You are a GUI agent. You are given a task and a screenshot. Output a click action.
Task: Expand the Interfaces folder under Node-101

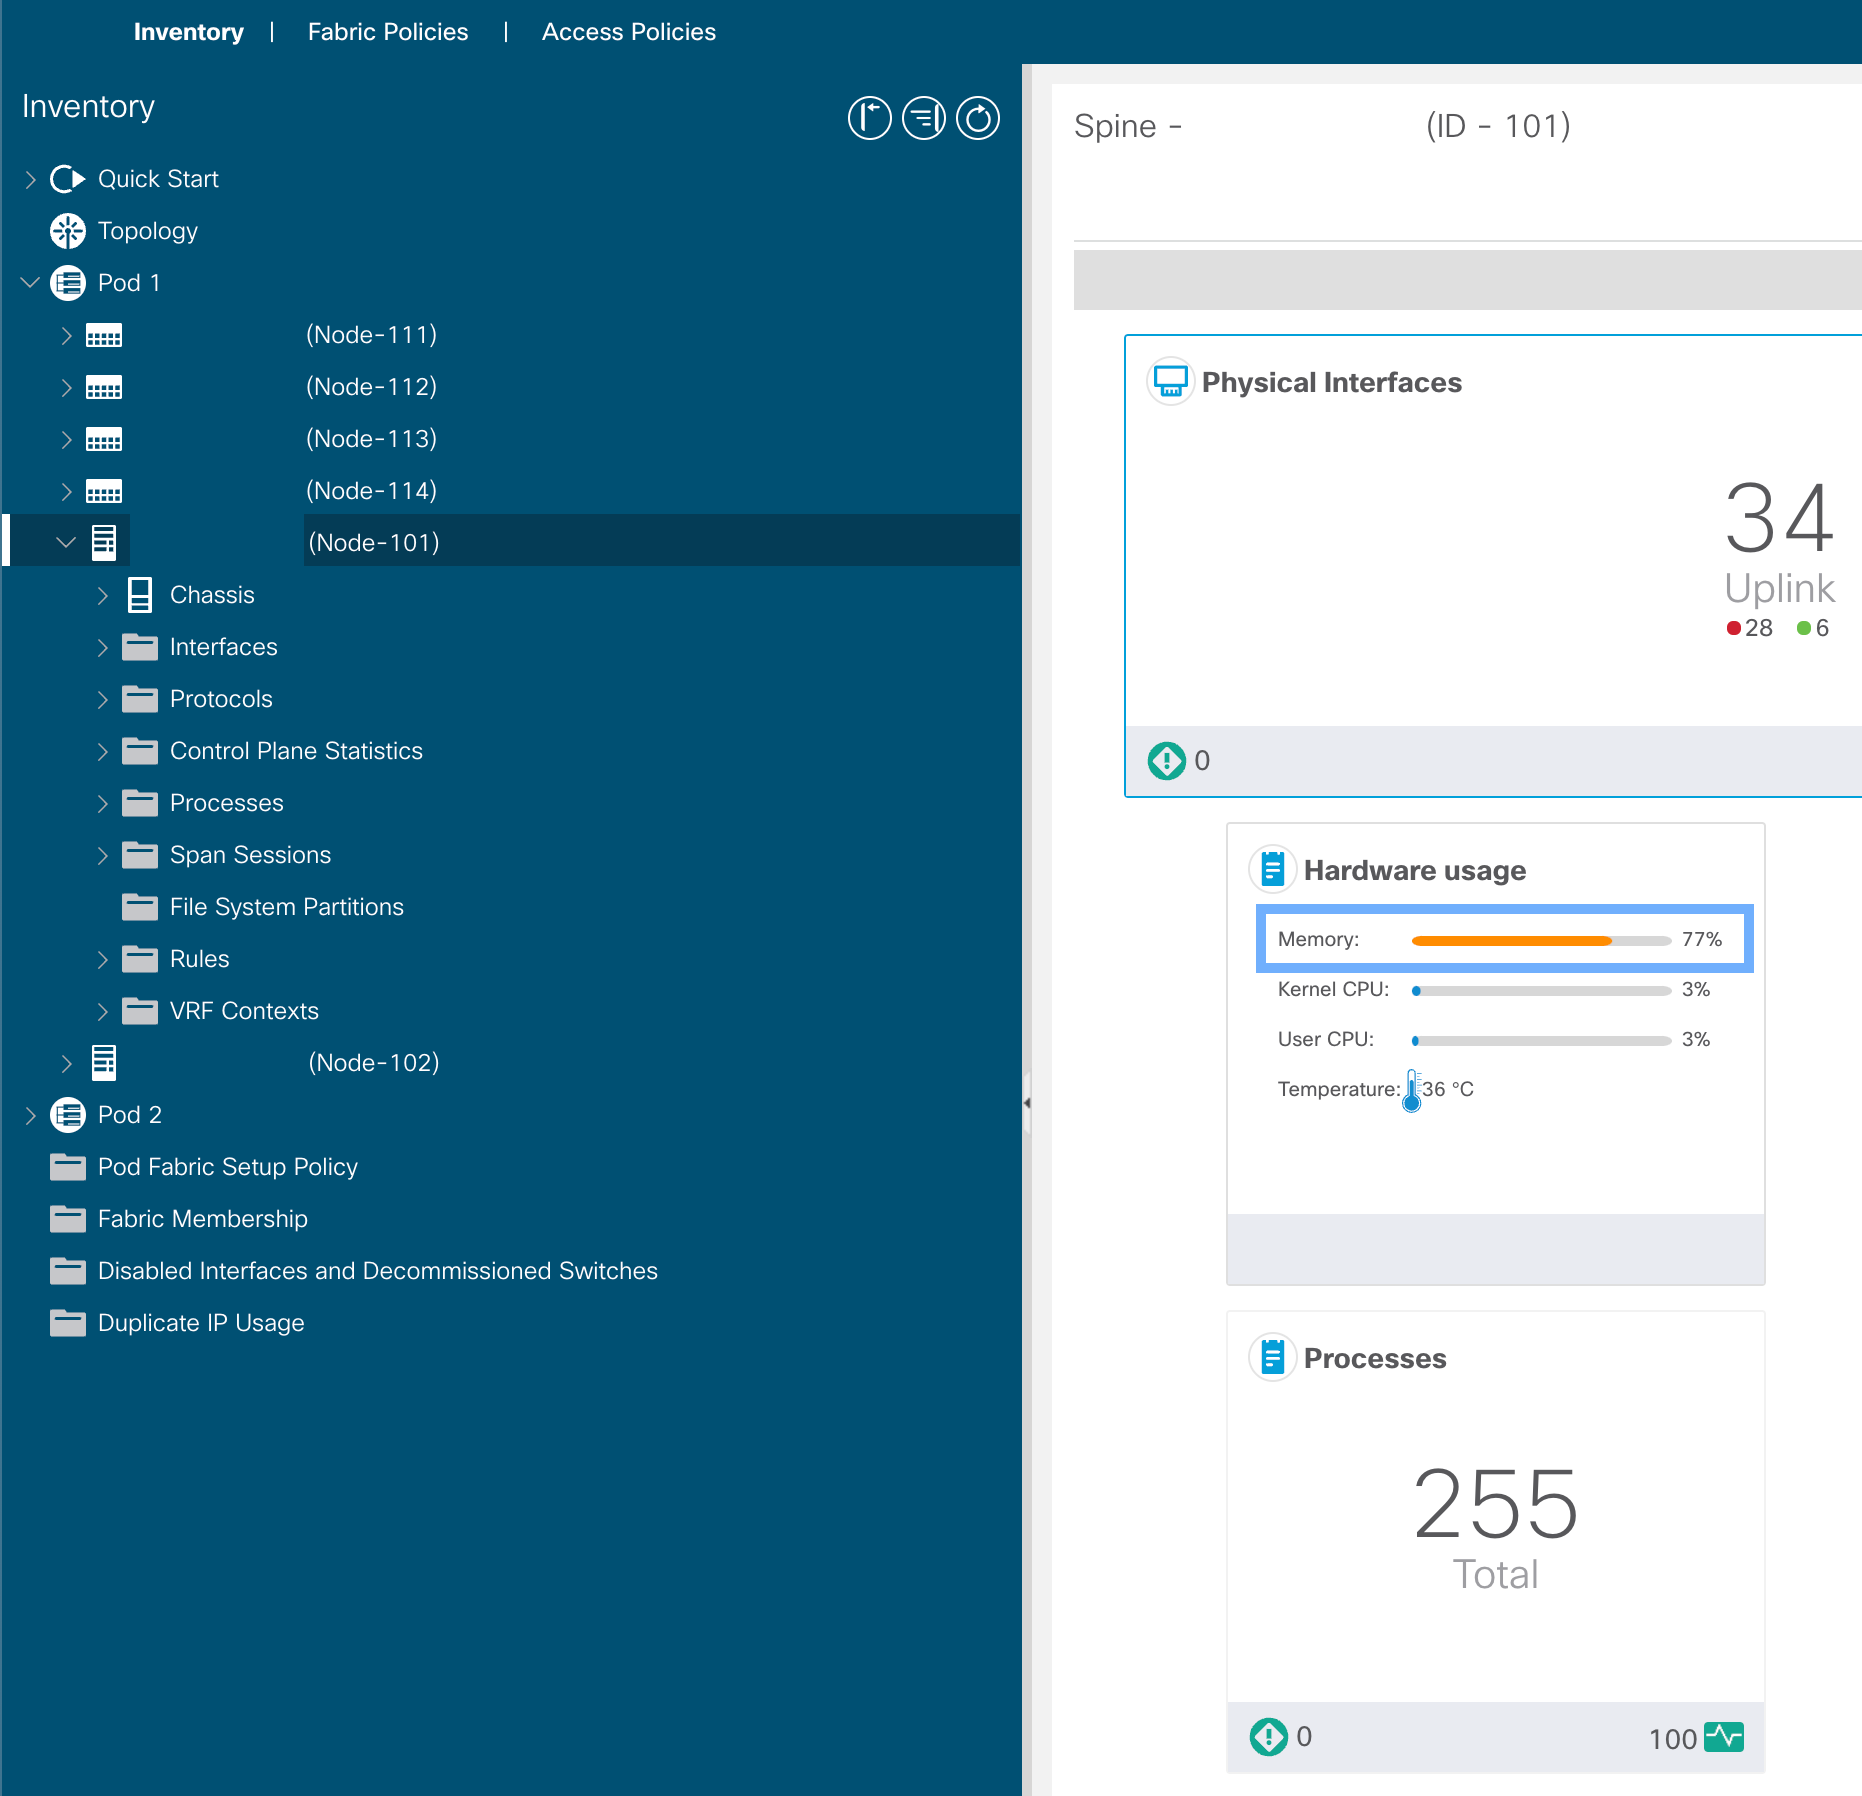click(x=103, y=647)
